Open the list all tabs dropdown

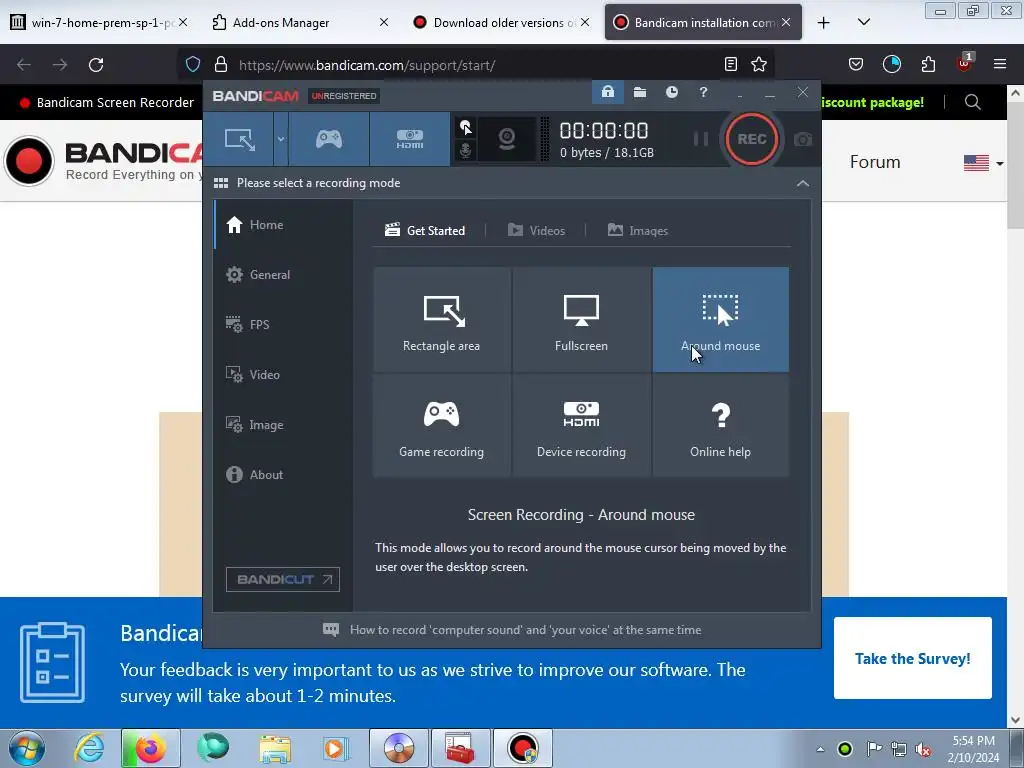click(863, 23)
